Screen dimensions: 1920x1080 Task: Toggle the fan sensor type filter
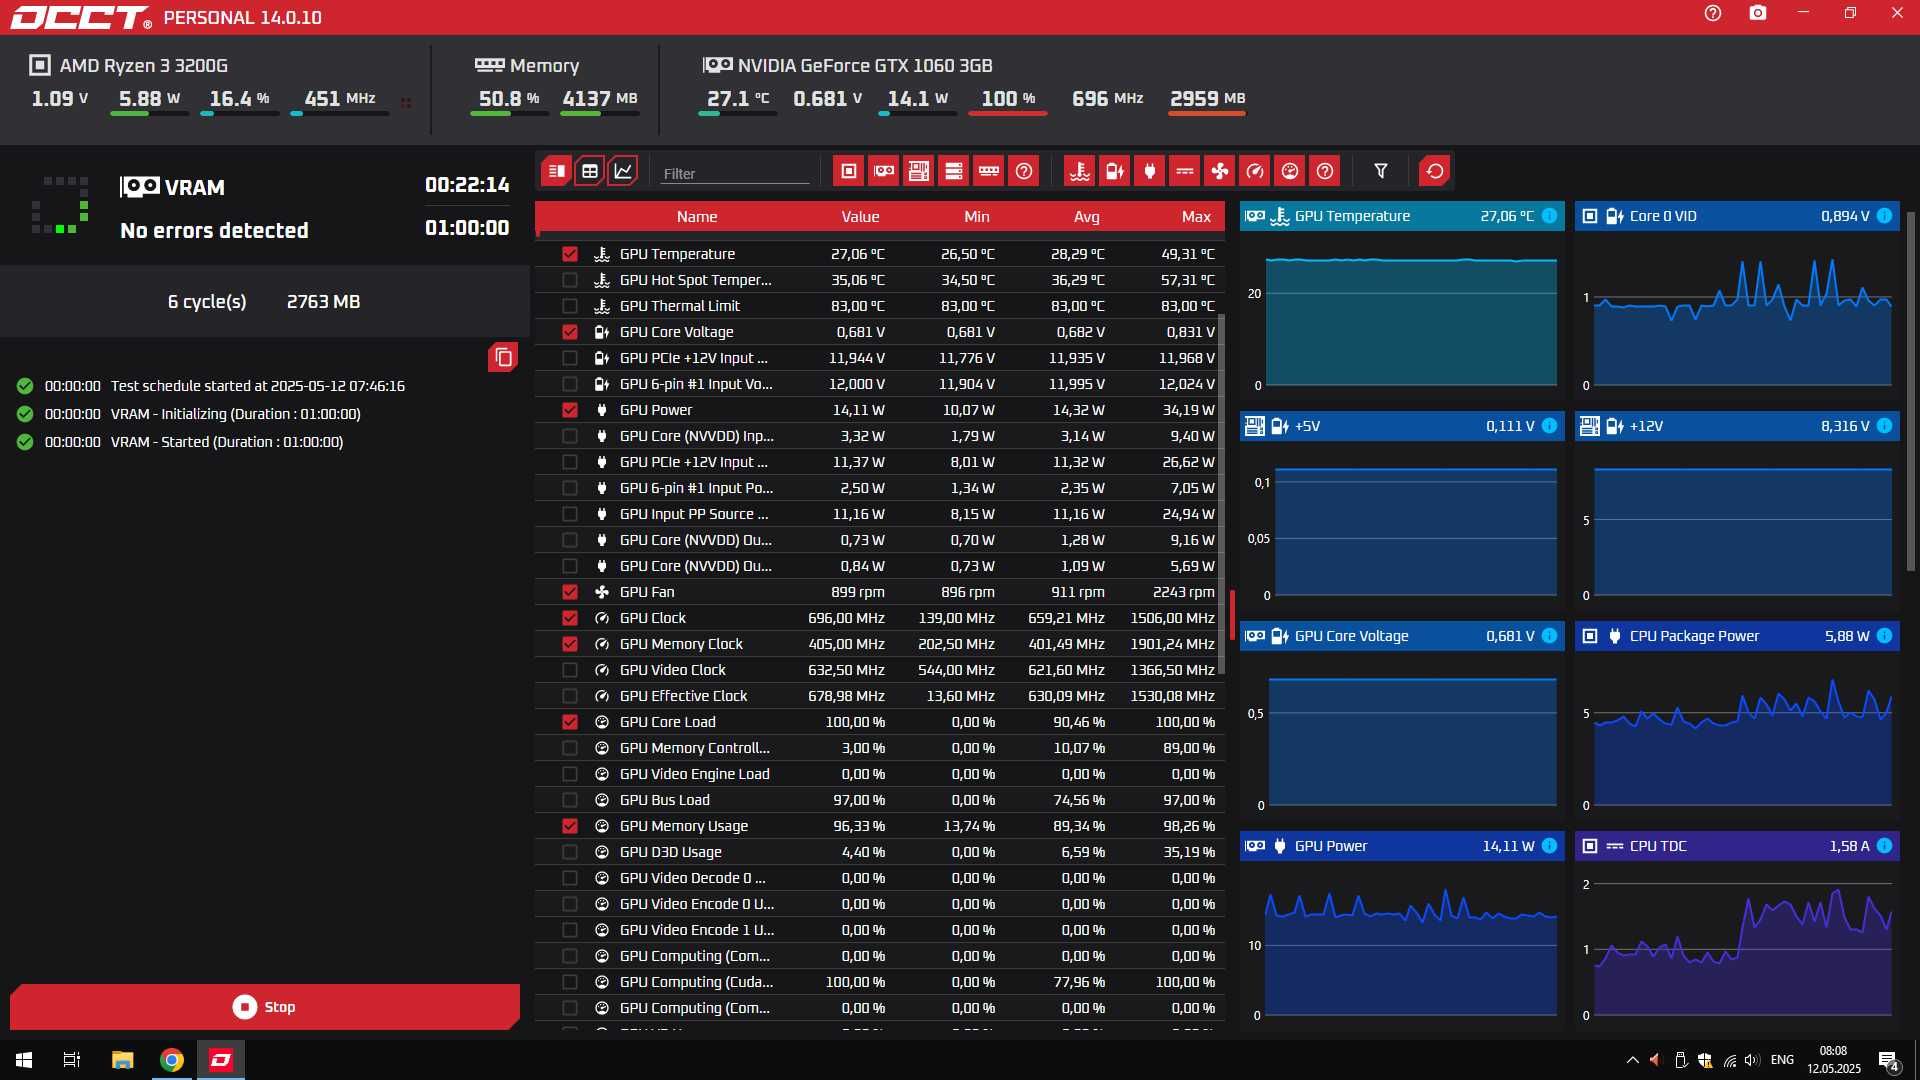pos(1220,171)
